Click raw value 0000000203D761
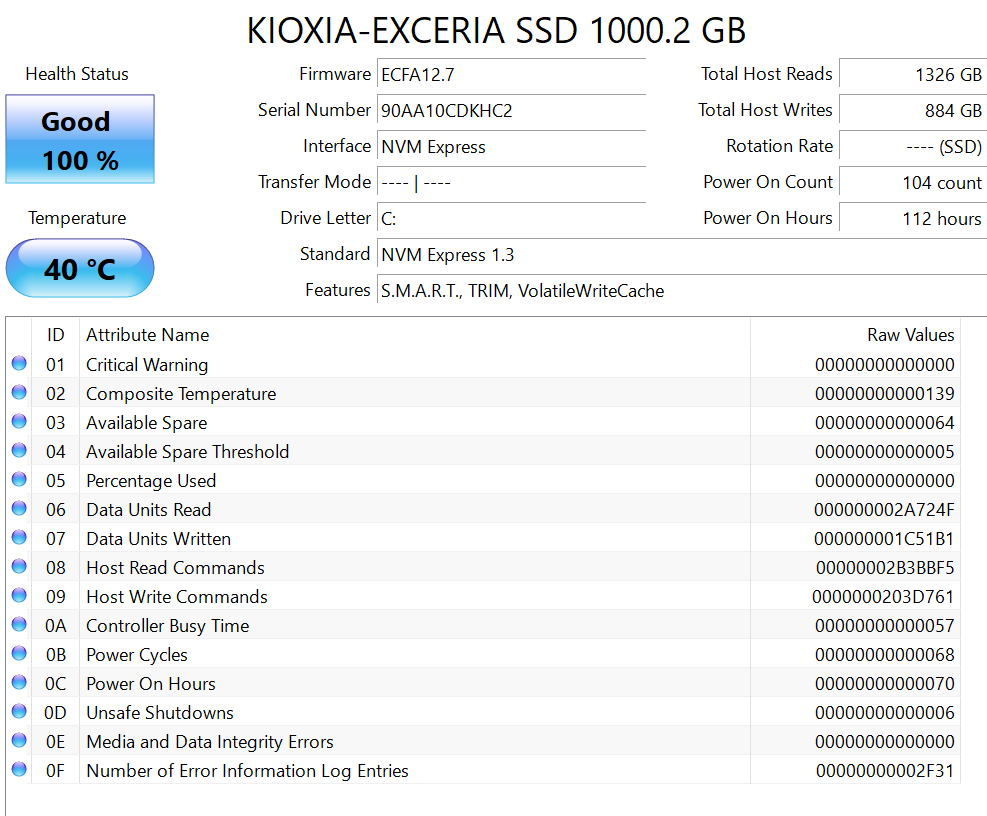987x816 pixels. [x=883, y=596]
